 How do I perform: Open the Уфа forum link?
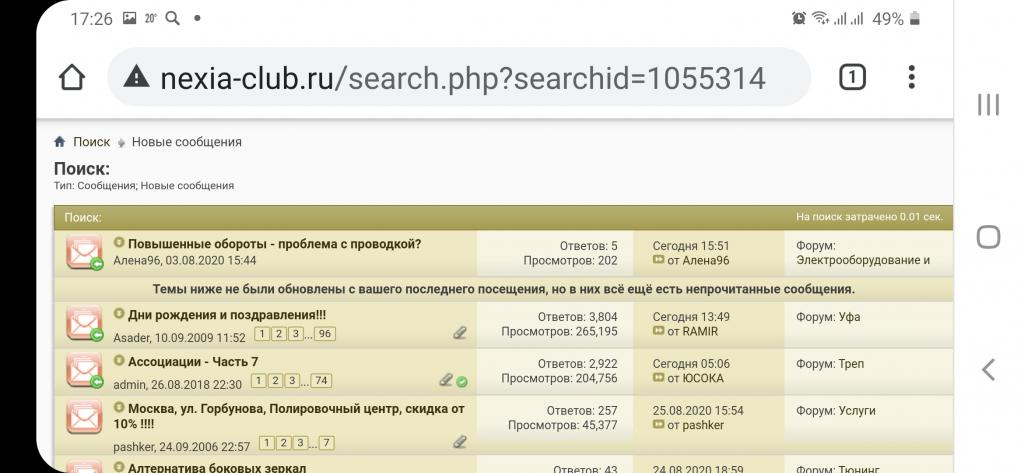849,317
